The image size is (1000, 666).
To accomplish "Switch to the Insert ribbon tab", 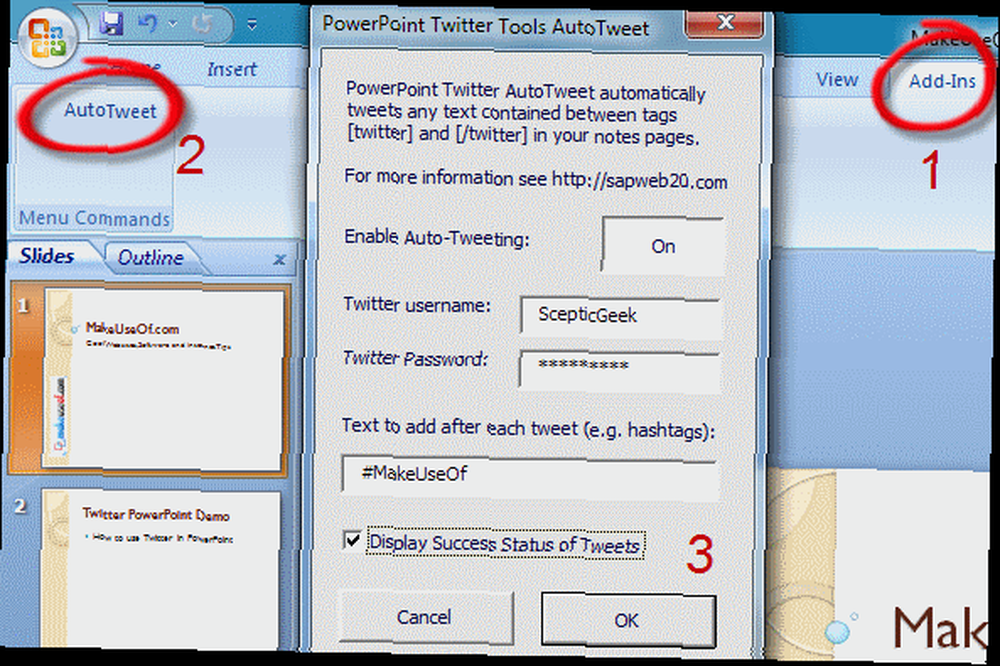I will (232, 69).
